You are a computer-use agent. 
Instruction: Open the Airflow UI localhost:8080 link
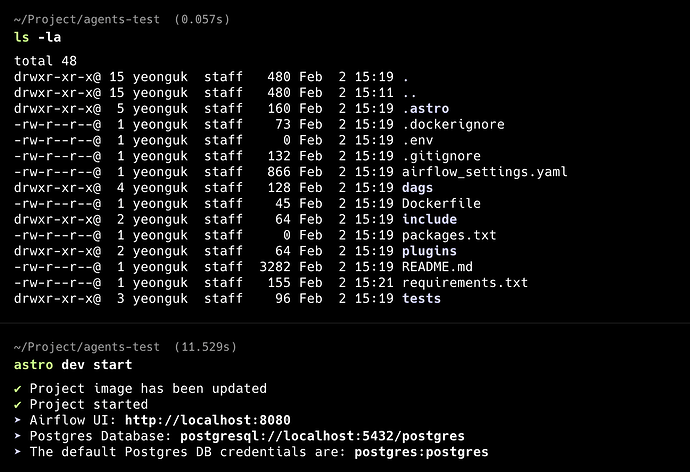click(201, 420)
